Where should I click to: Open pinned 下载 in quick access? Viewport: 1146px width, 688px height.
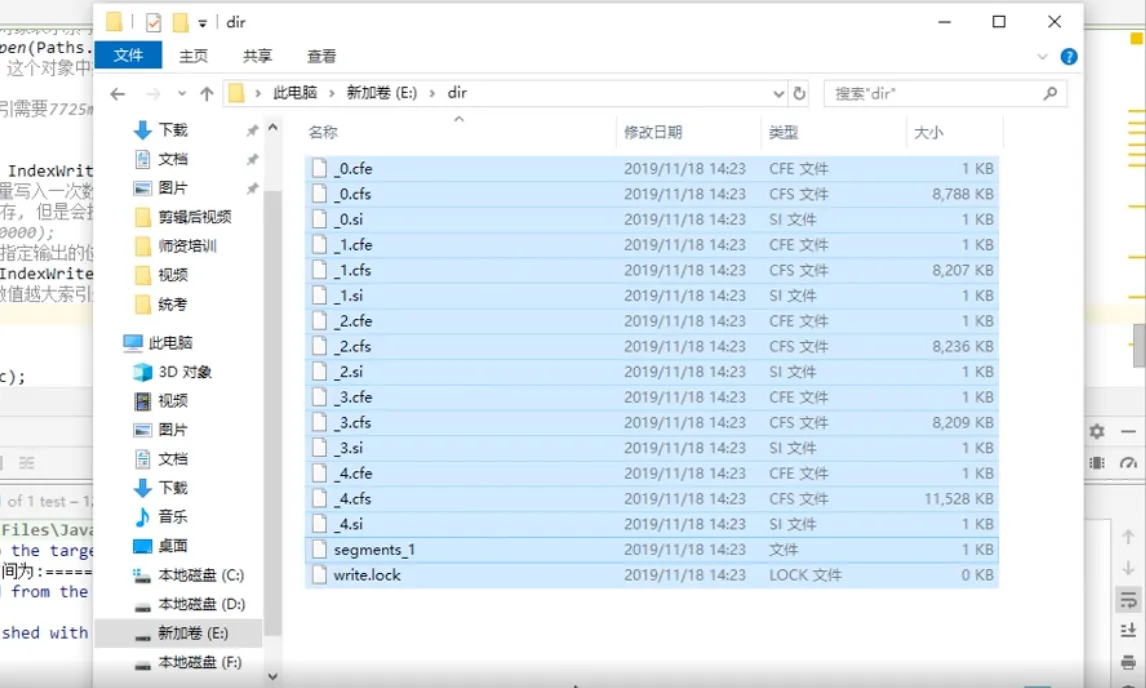click(x=172, y=130)
